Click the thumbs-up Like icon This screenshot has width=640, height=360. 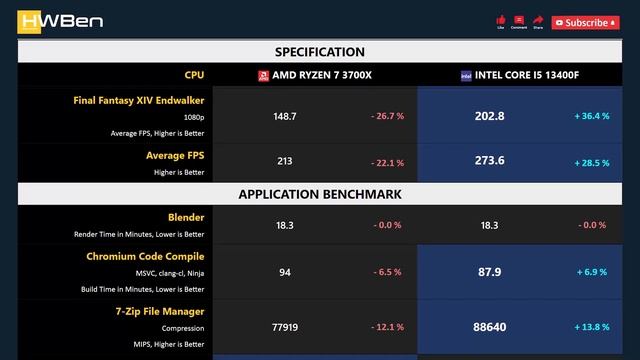pyautogui.click(x=501, y=20)
